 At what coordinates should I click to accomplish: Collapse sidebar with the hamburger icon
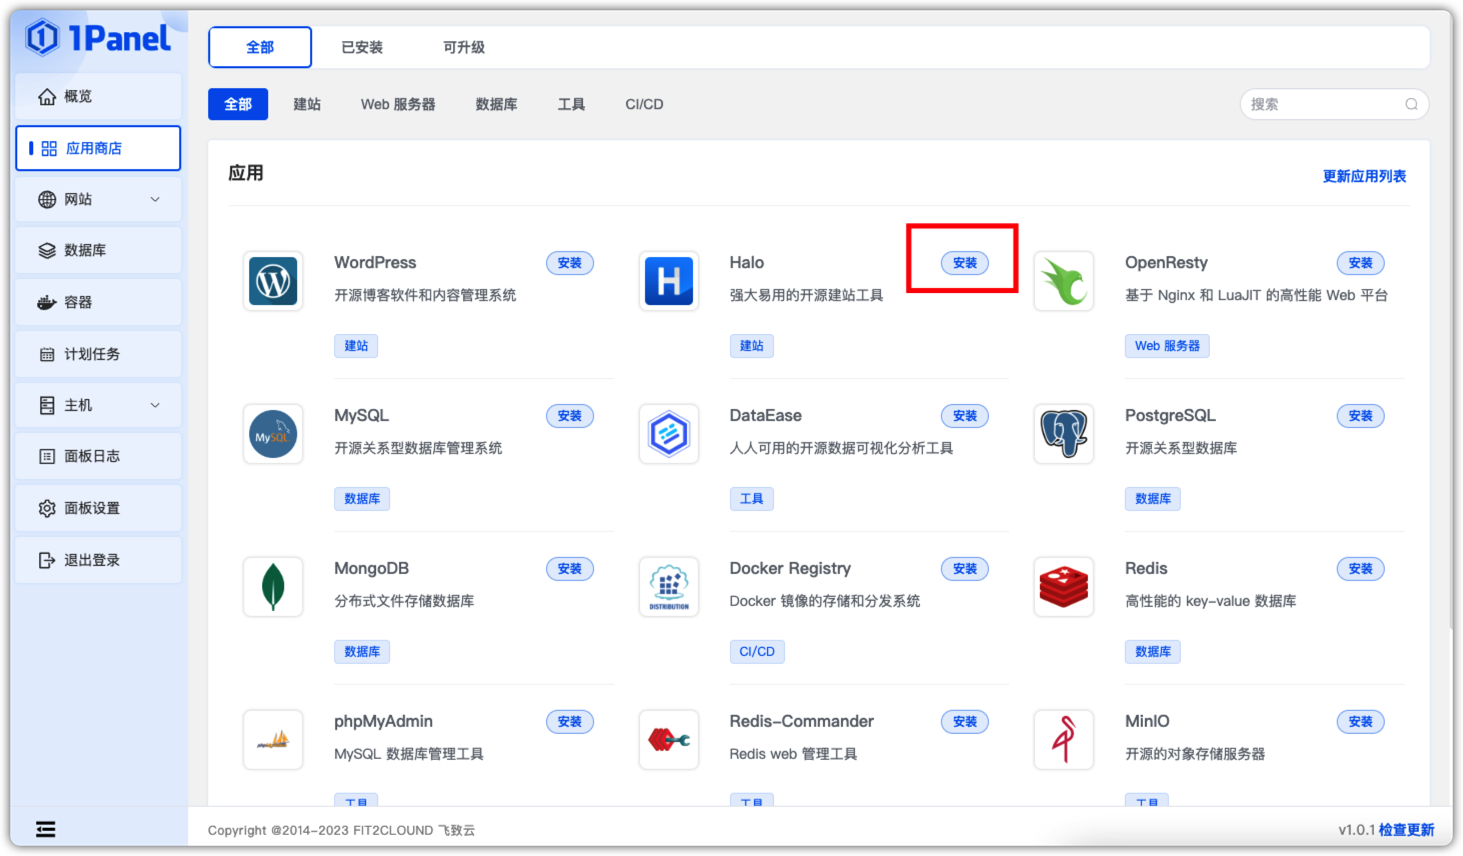(46, 829)
